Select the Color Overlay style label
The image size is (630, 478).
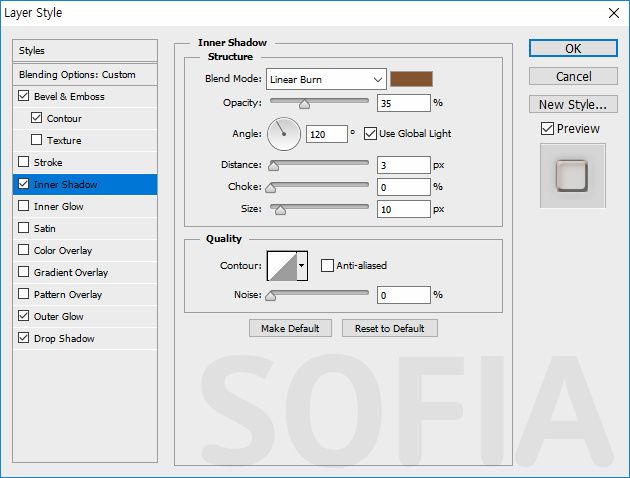coord(63,251)
